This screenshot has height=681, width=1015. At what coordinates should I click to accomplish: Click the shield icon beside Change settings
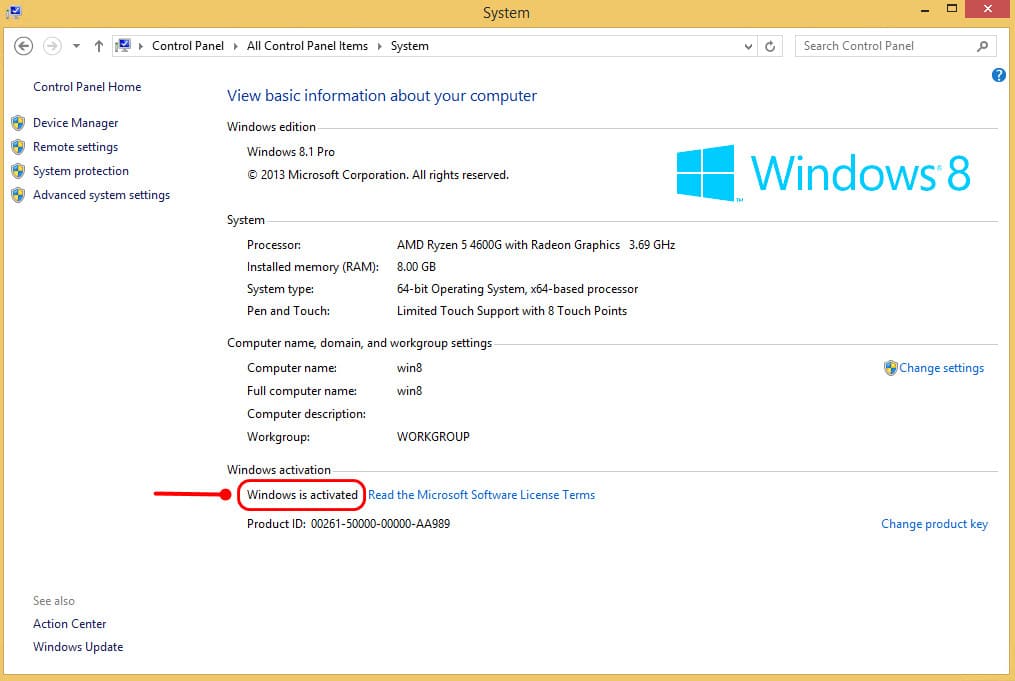click(x=891, y=368)
